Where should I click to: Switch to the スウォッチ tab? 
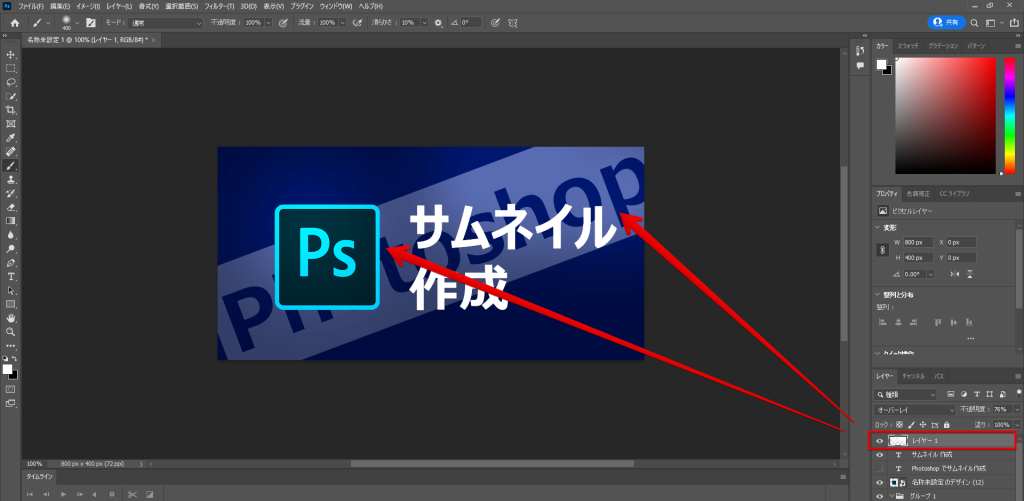point(908,46)
